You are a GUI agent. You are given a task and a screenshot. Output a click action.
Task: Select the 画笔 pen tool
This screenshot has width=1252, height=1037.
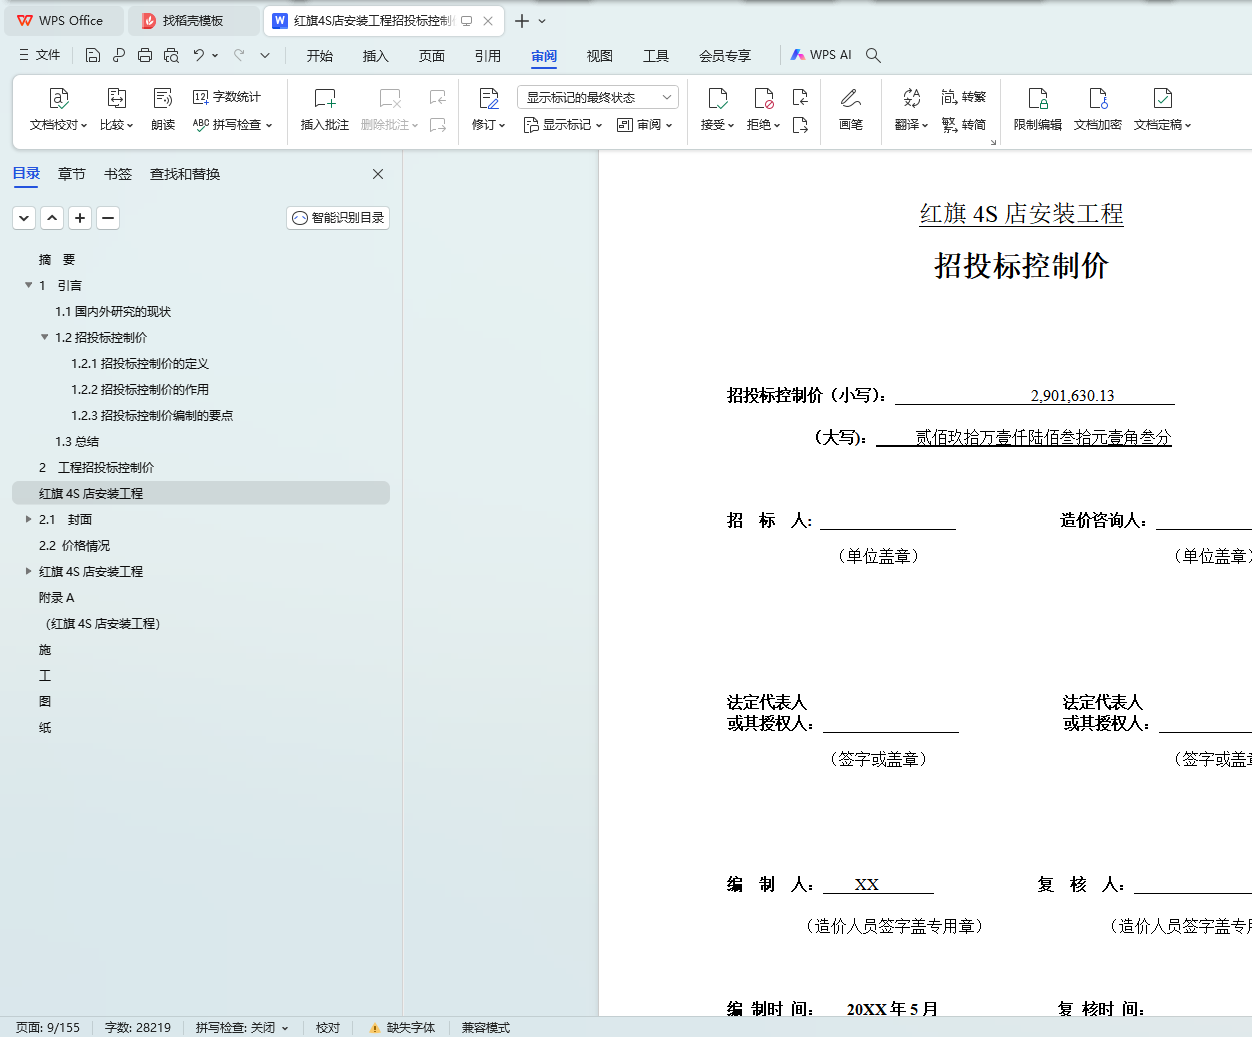(x=851, y=110)
